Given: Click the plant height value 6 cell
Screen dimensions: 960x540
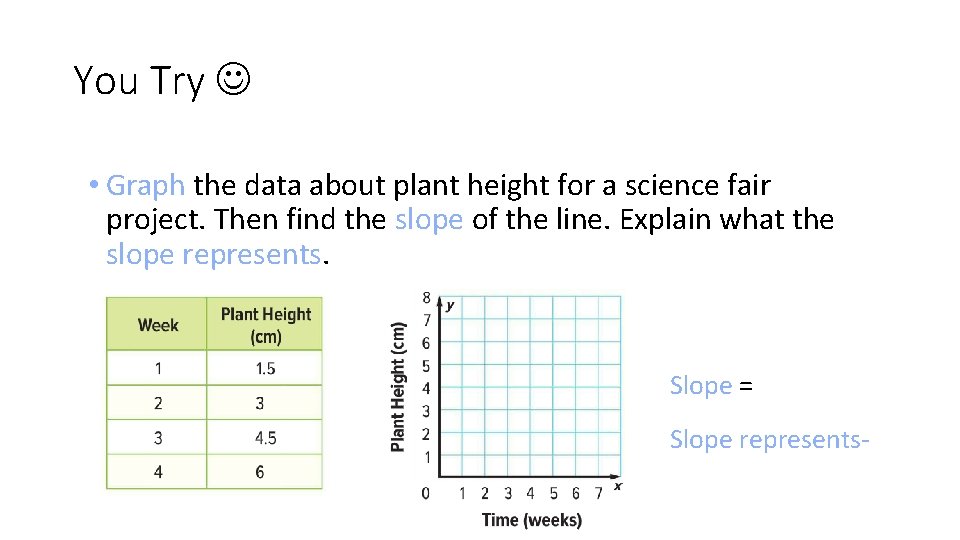Looking at the screenshot, I should coord(265,472).
